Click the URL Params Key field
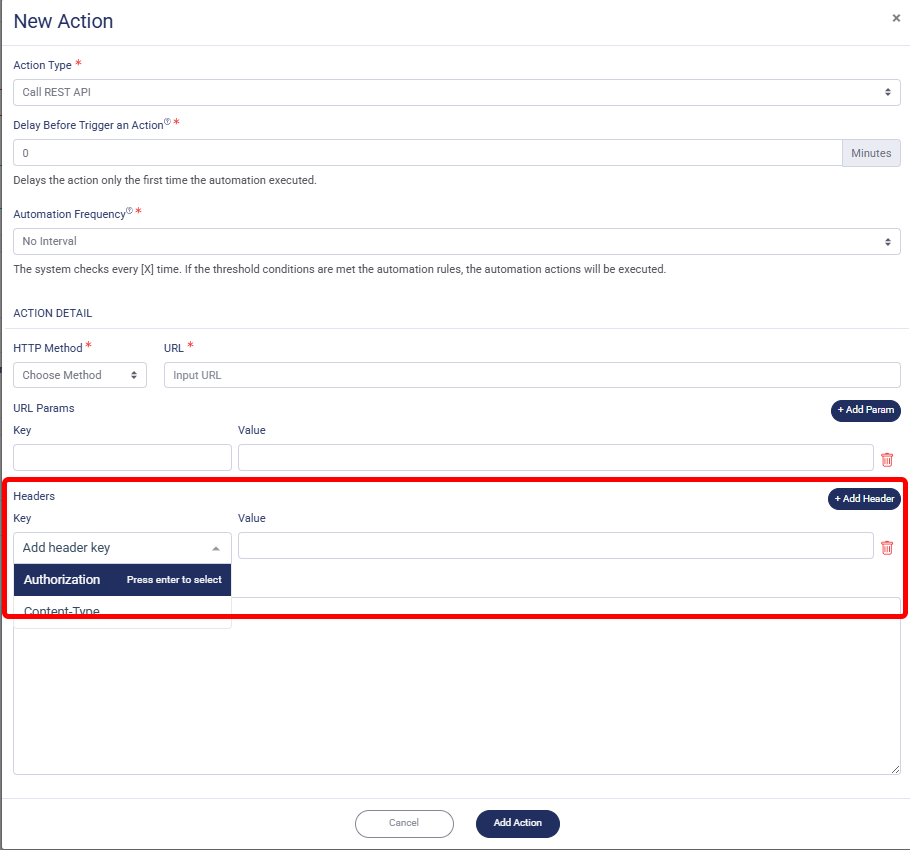 [122, 458]
